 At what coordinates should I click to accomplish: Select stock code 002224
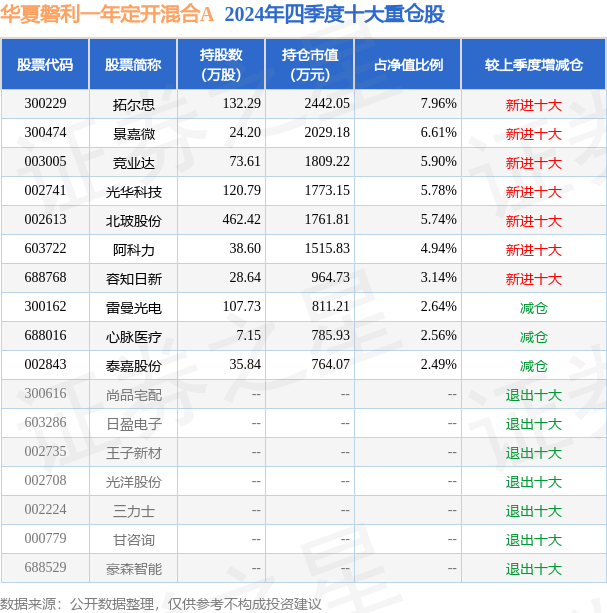45,509
